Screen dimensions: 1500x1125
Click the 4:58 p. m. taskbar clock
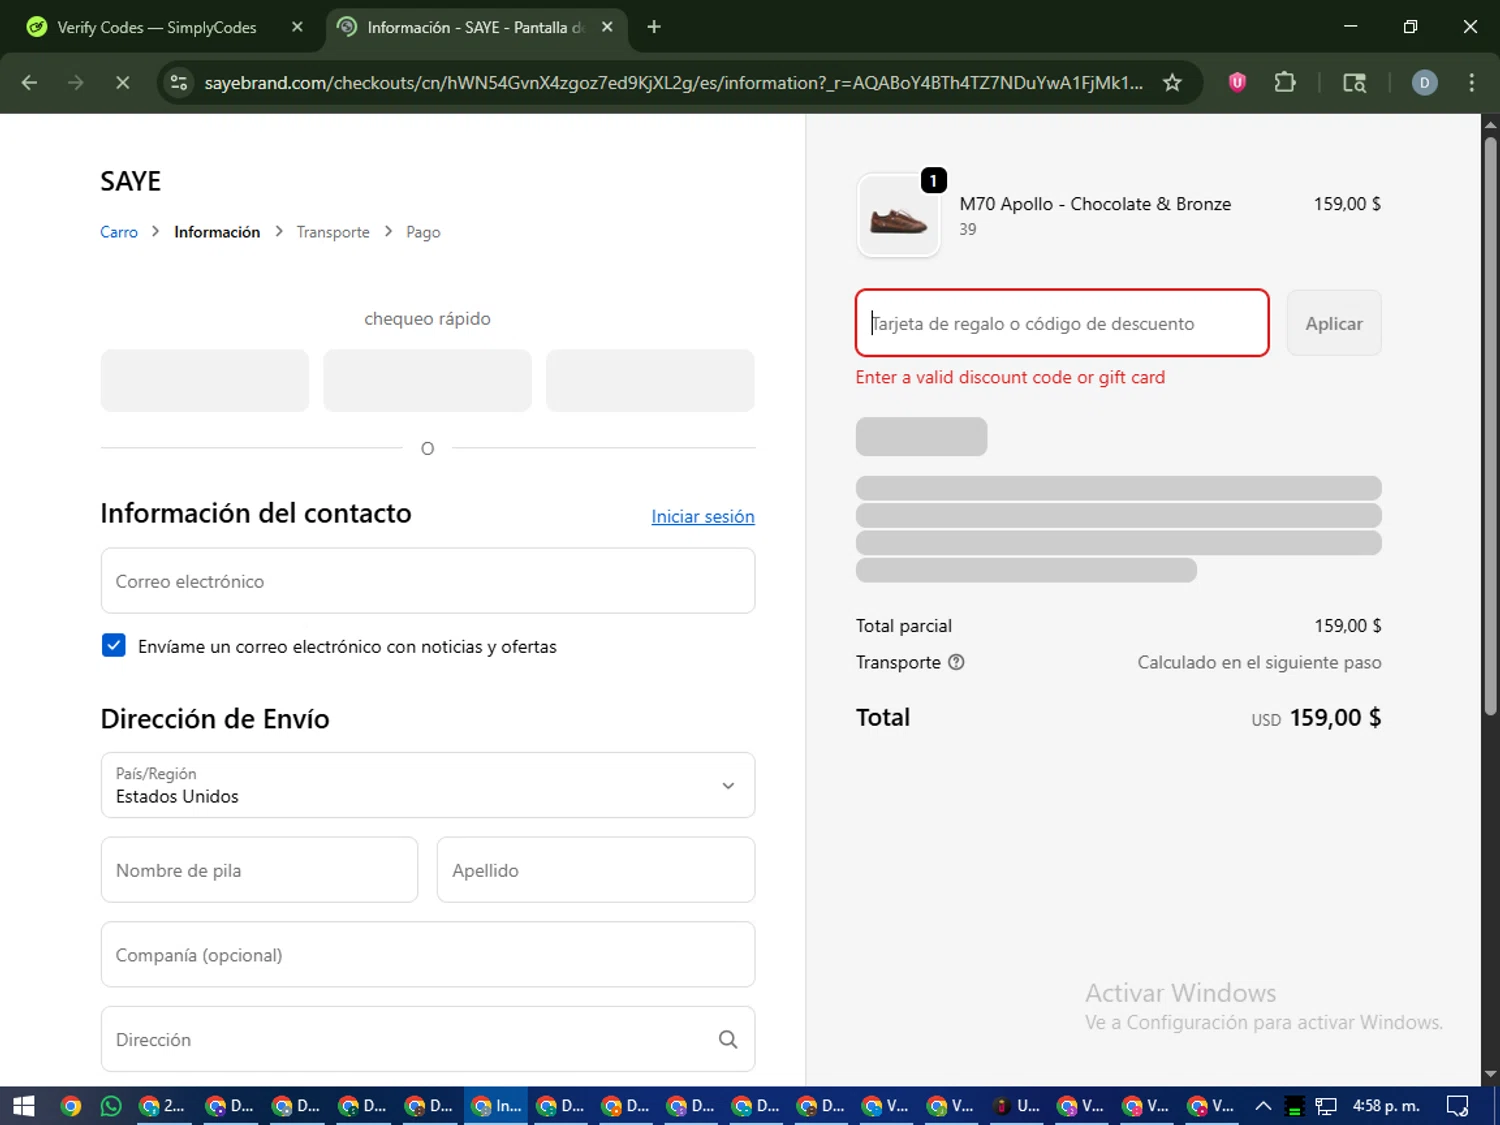coord(1386,1106)
